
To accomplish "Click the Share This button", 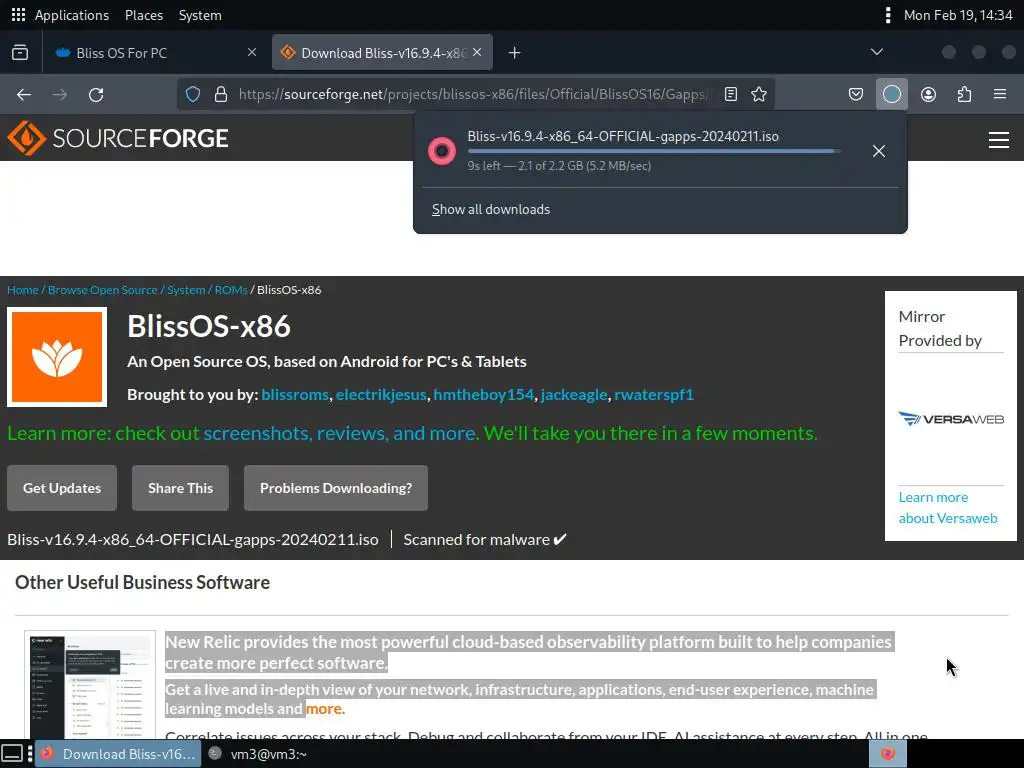I will 180,488.
